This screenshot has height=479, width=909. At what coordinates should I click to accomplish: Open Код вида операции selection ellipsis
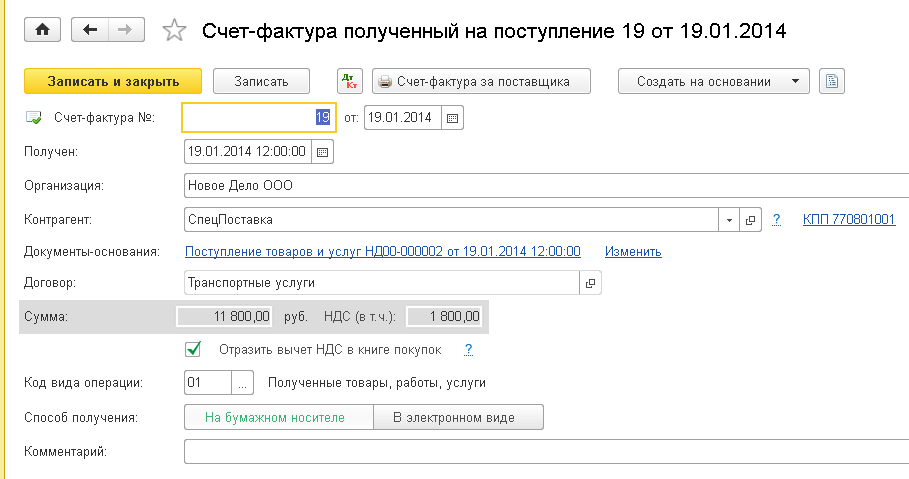(x=242, y=383)
